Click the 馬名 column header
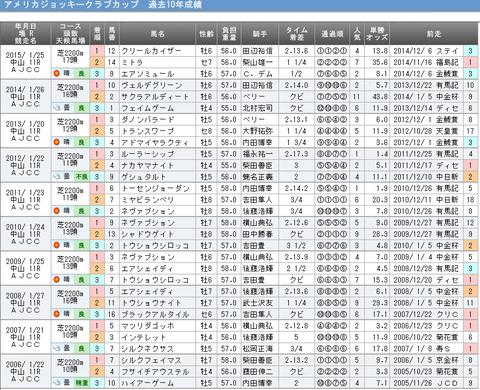 pos(157,34)
